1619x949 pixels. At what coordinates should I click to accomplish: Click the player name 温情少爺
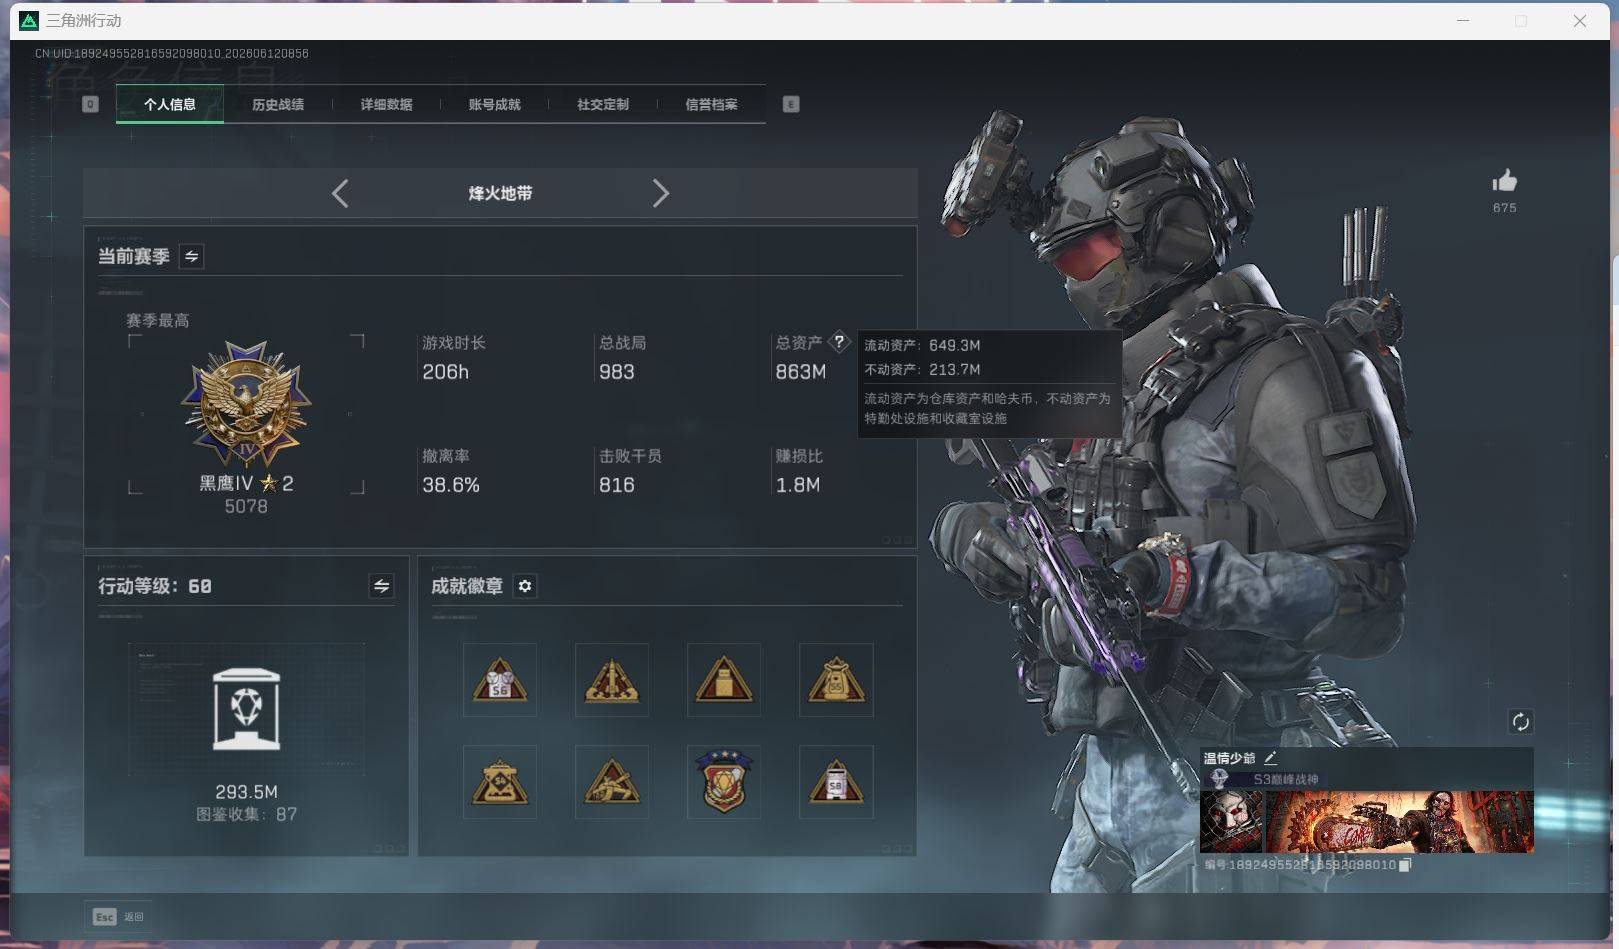(1229, 758)
